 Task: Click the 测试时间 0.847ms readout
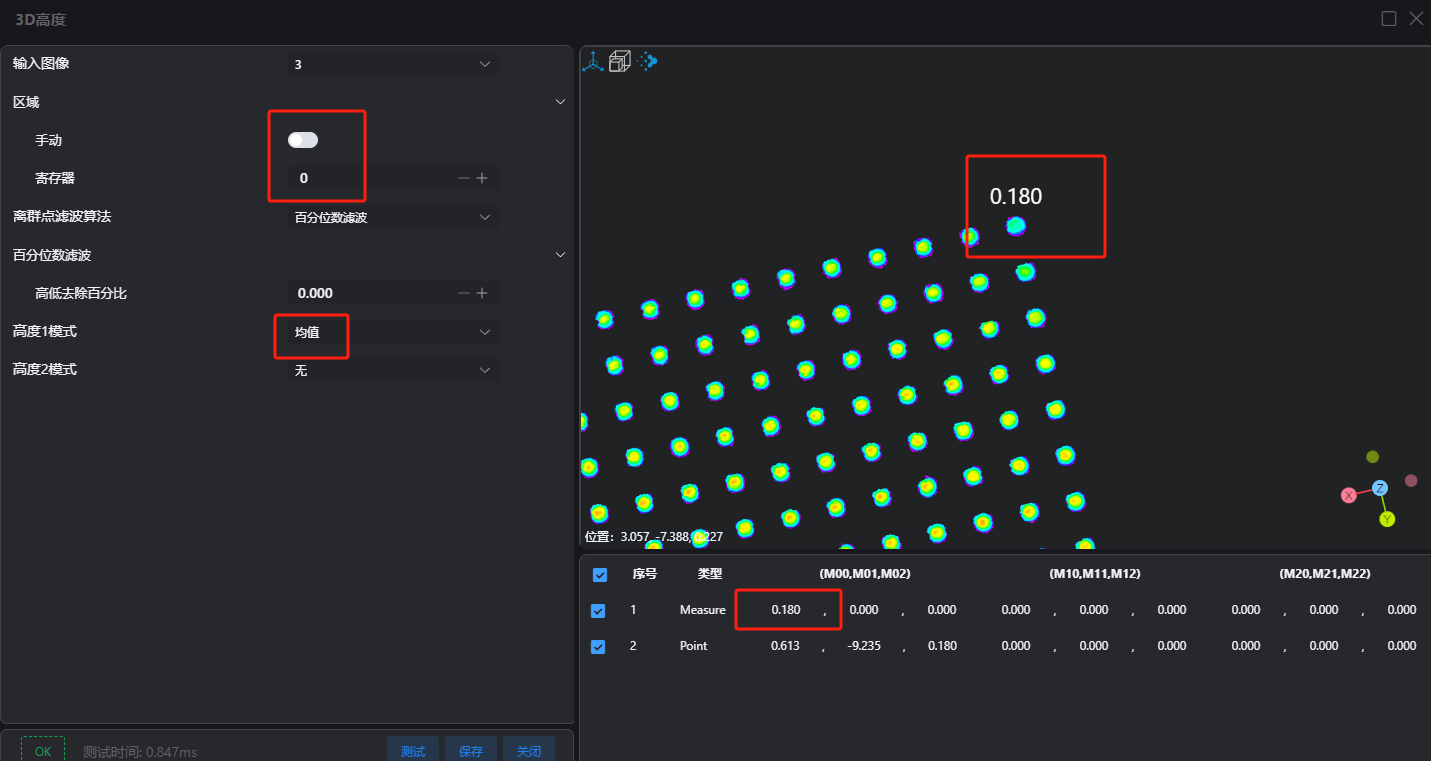coord(140,752)
